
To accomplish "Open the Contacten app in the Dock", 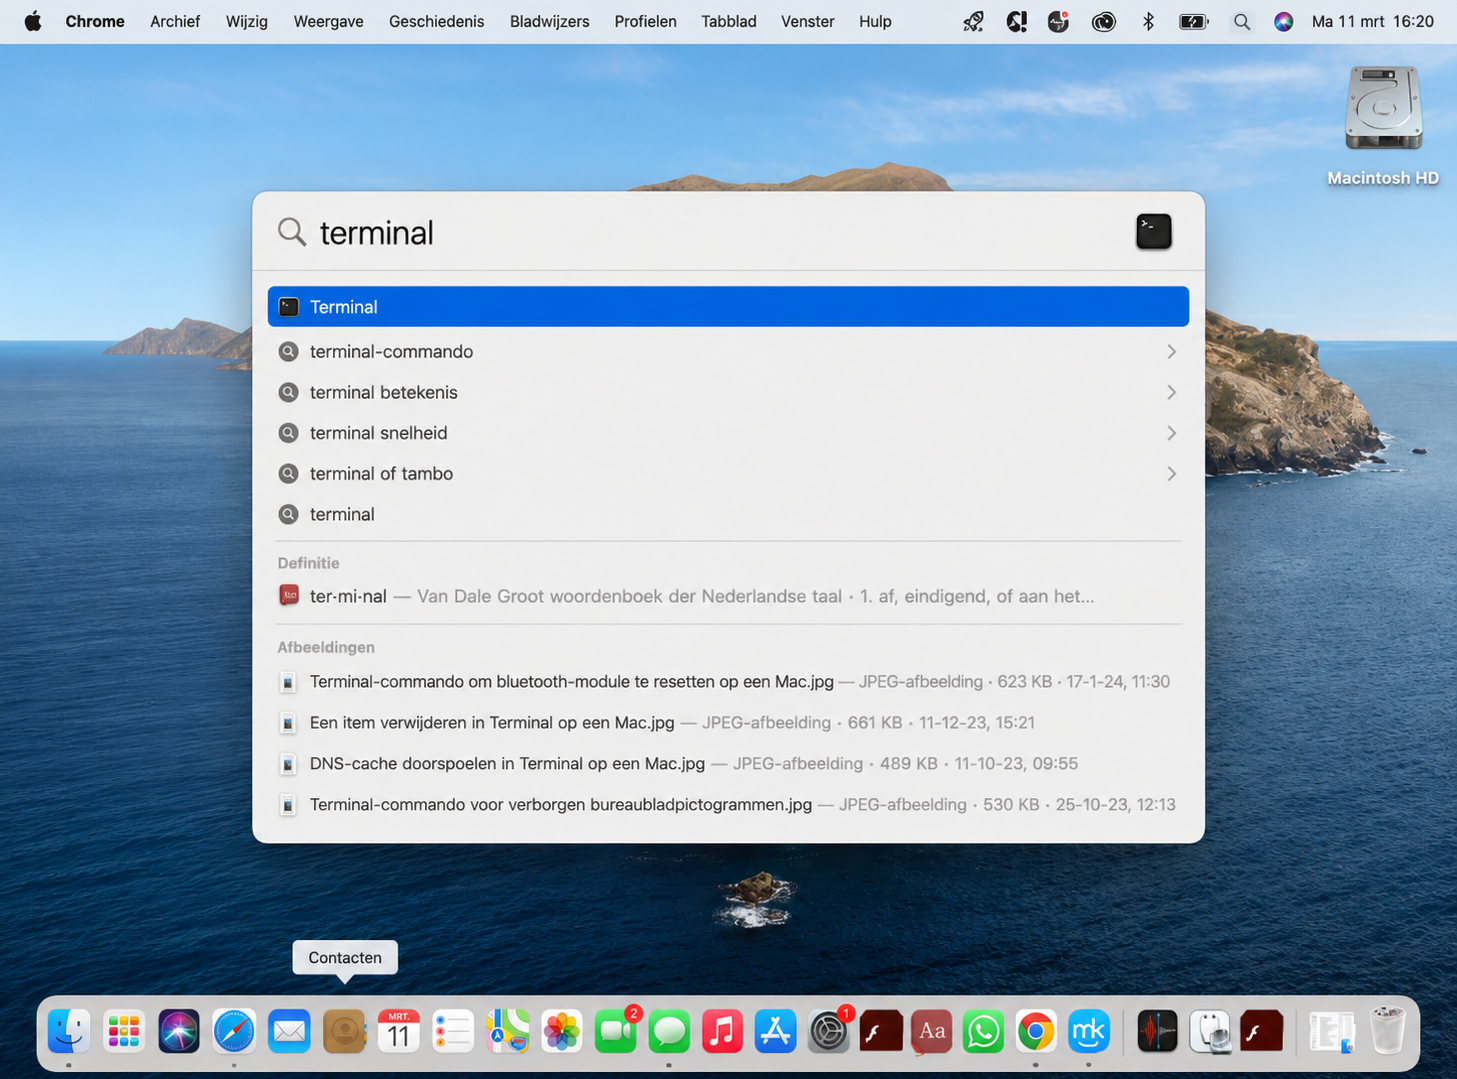I will point(344,1031).
